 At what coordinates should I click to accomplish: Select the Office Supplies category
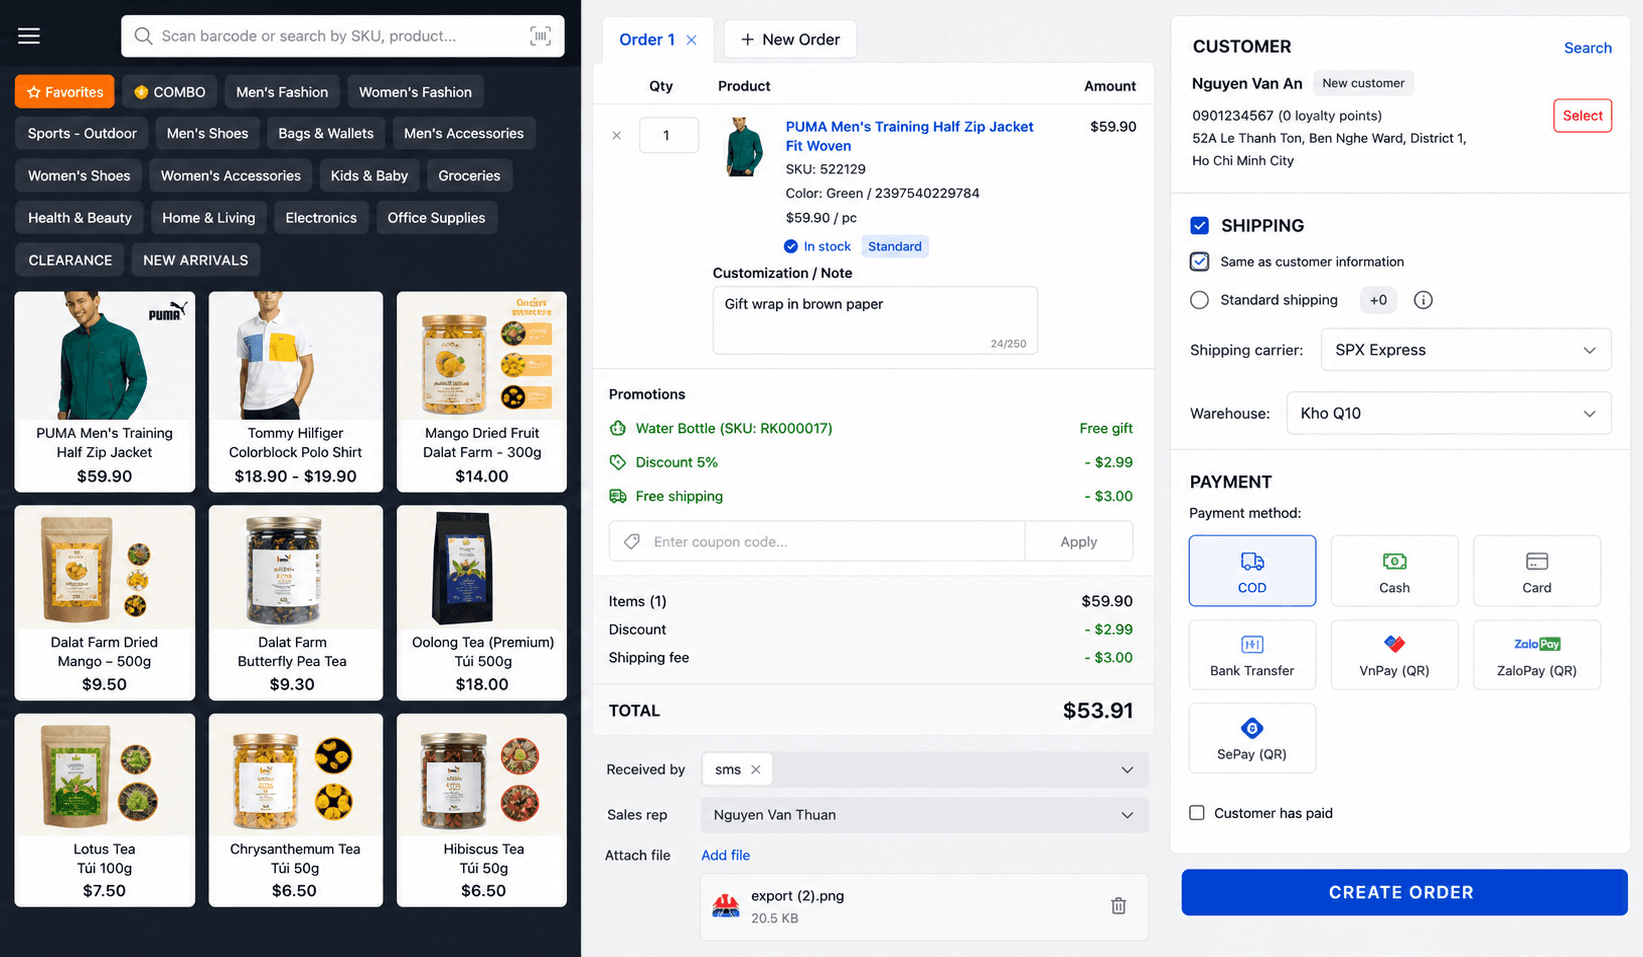coord(436,218)
